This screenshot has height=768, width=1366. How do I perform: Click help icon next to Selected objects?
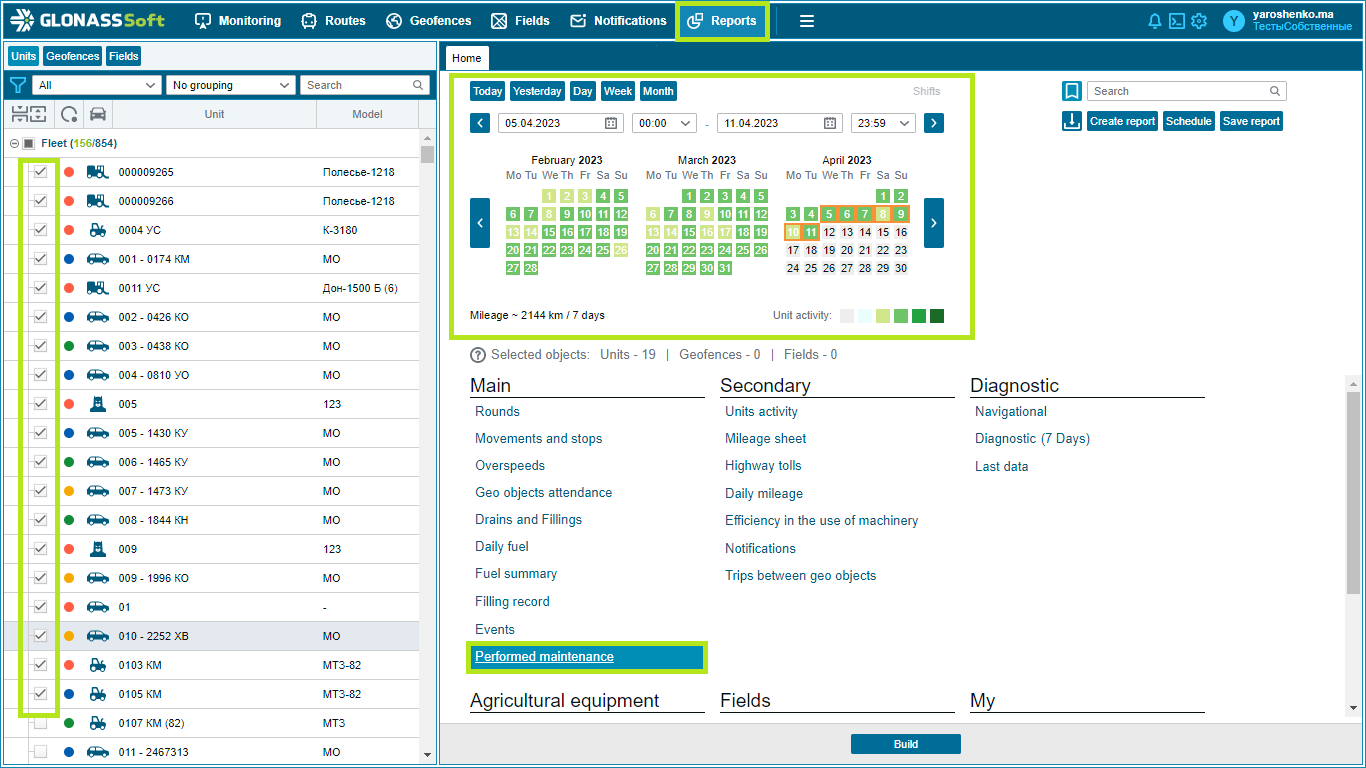pos(478,355)
